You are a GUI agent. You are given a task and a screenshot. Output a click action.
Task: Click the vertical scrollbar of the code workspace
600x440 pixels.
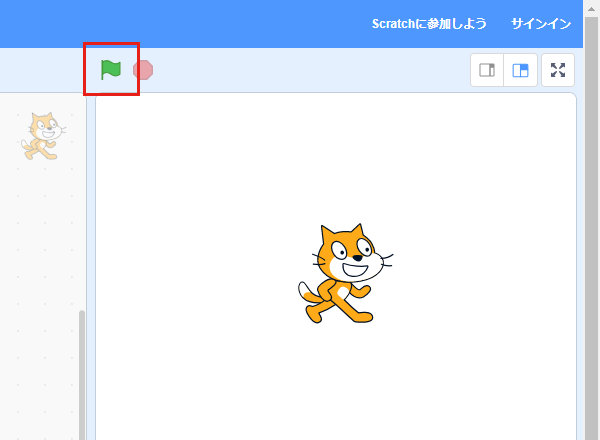point(82,375)
